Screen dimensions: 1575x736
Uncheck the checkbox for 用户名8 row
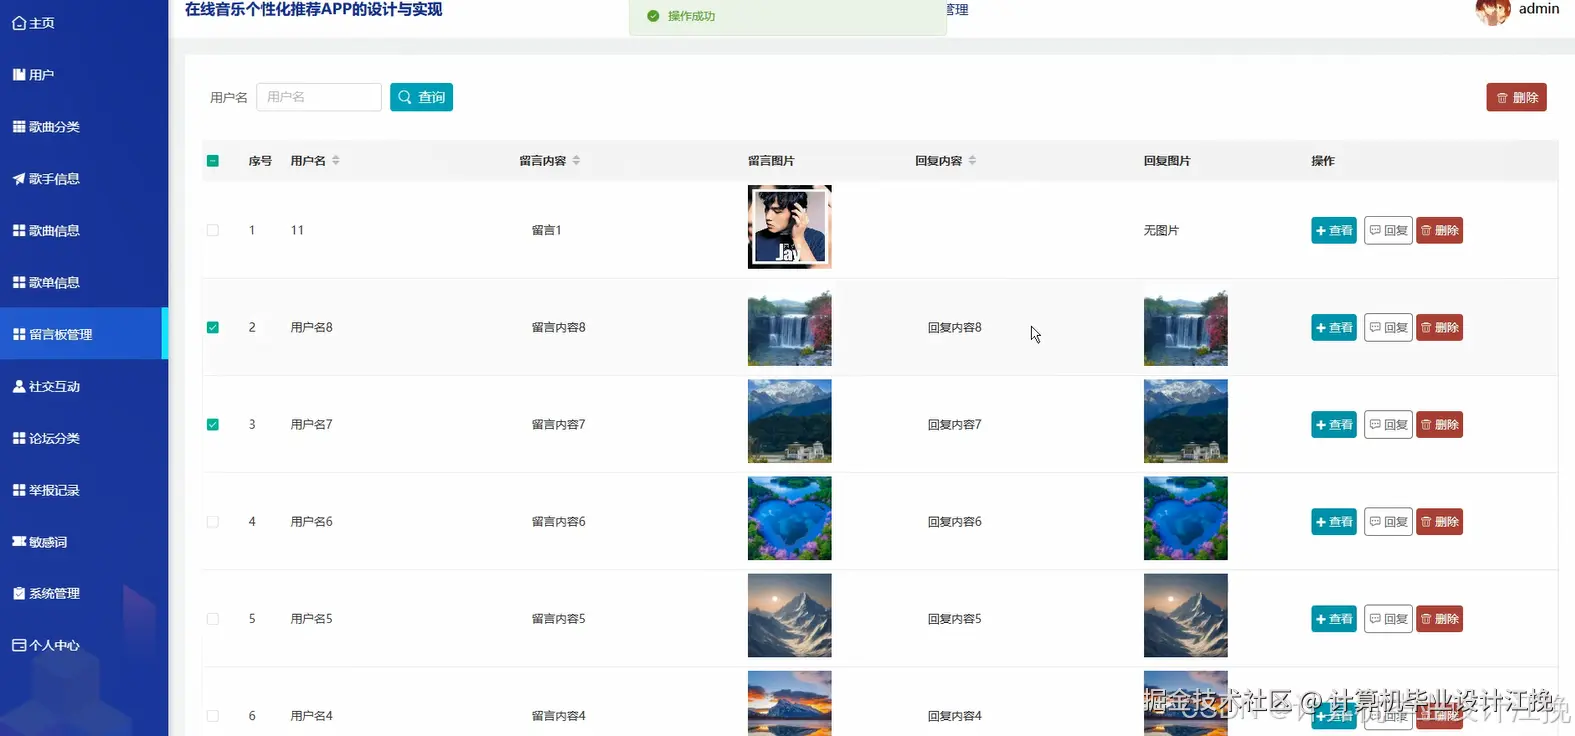point(213,327)
